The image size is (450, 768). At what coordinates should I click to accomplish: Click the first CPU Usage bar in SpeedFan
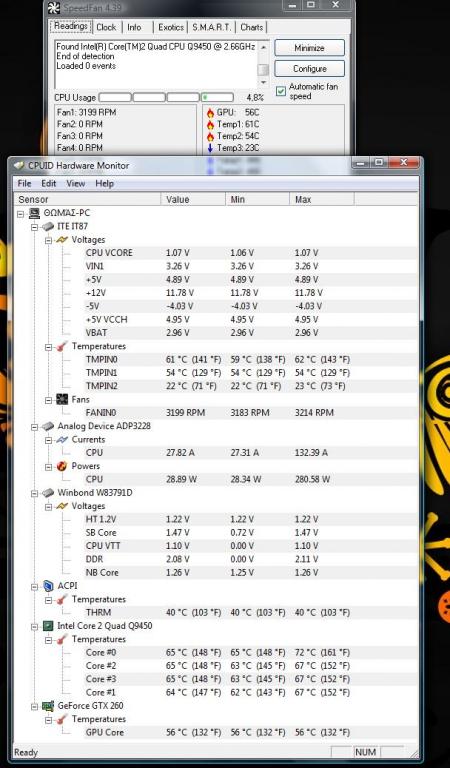point(115,97)
